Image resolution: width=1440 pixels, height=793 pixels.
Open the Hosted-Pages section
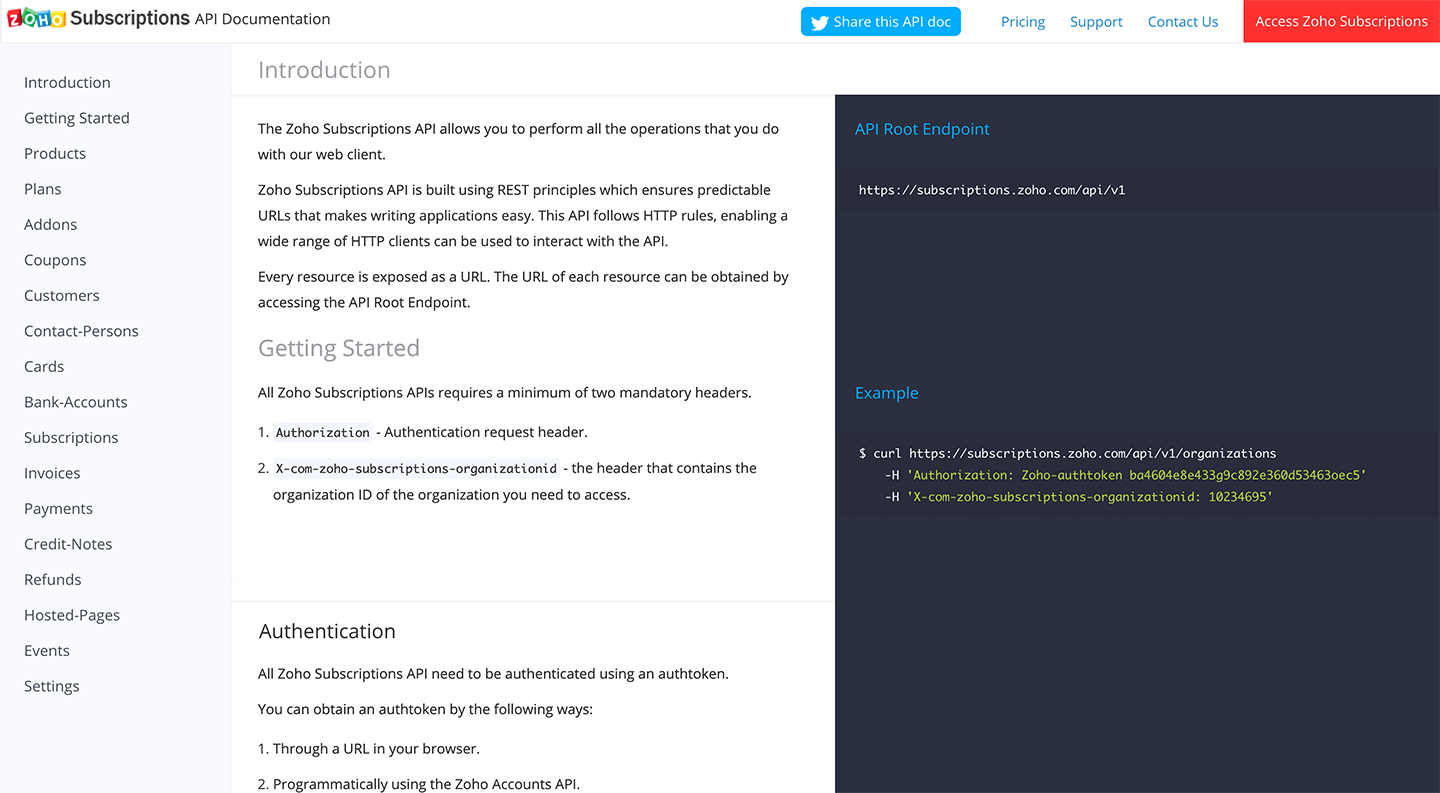coord(72,615)
